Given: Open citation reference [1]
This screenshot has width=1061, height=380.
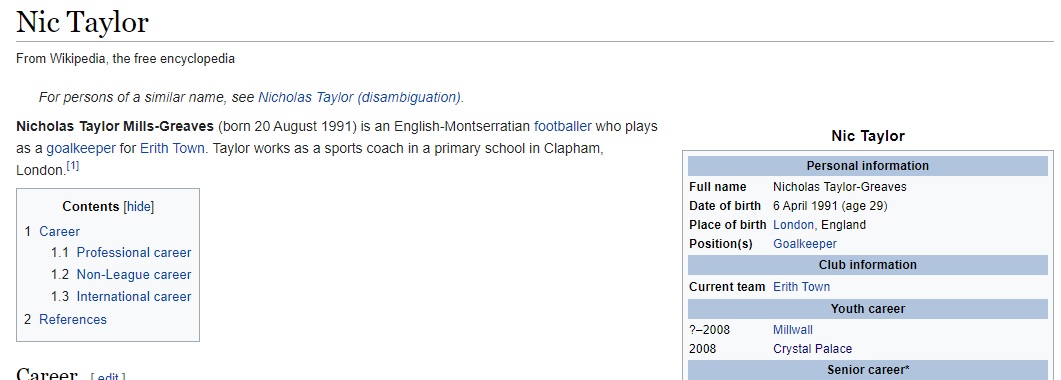Looking at the screenshot, I should [72, 166].
